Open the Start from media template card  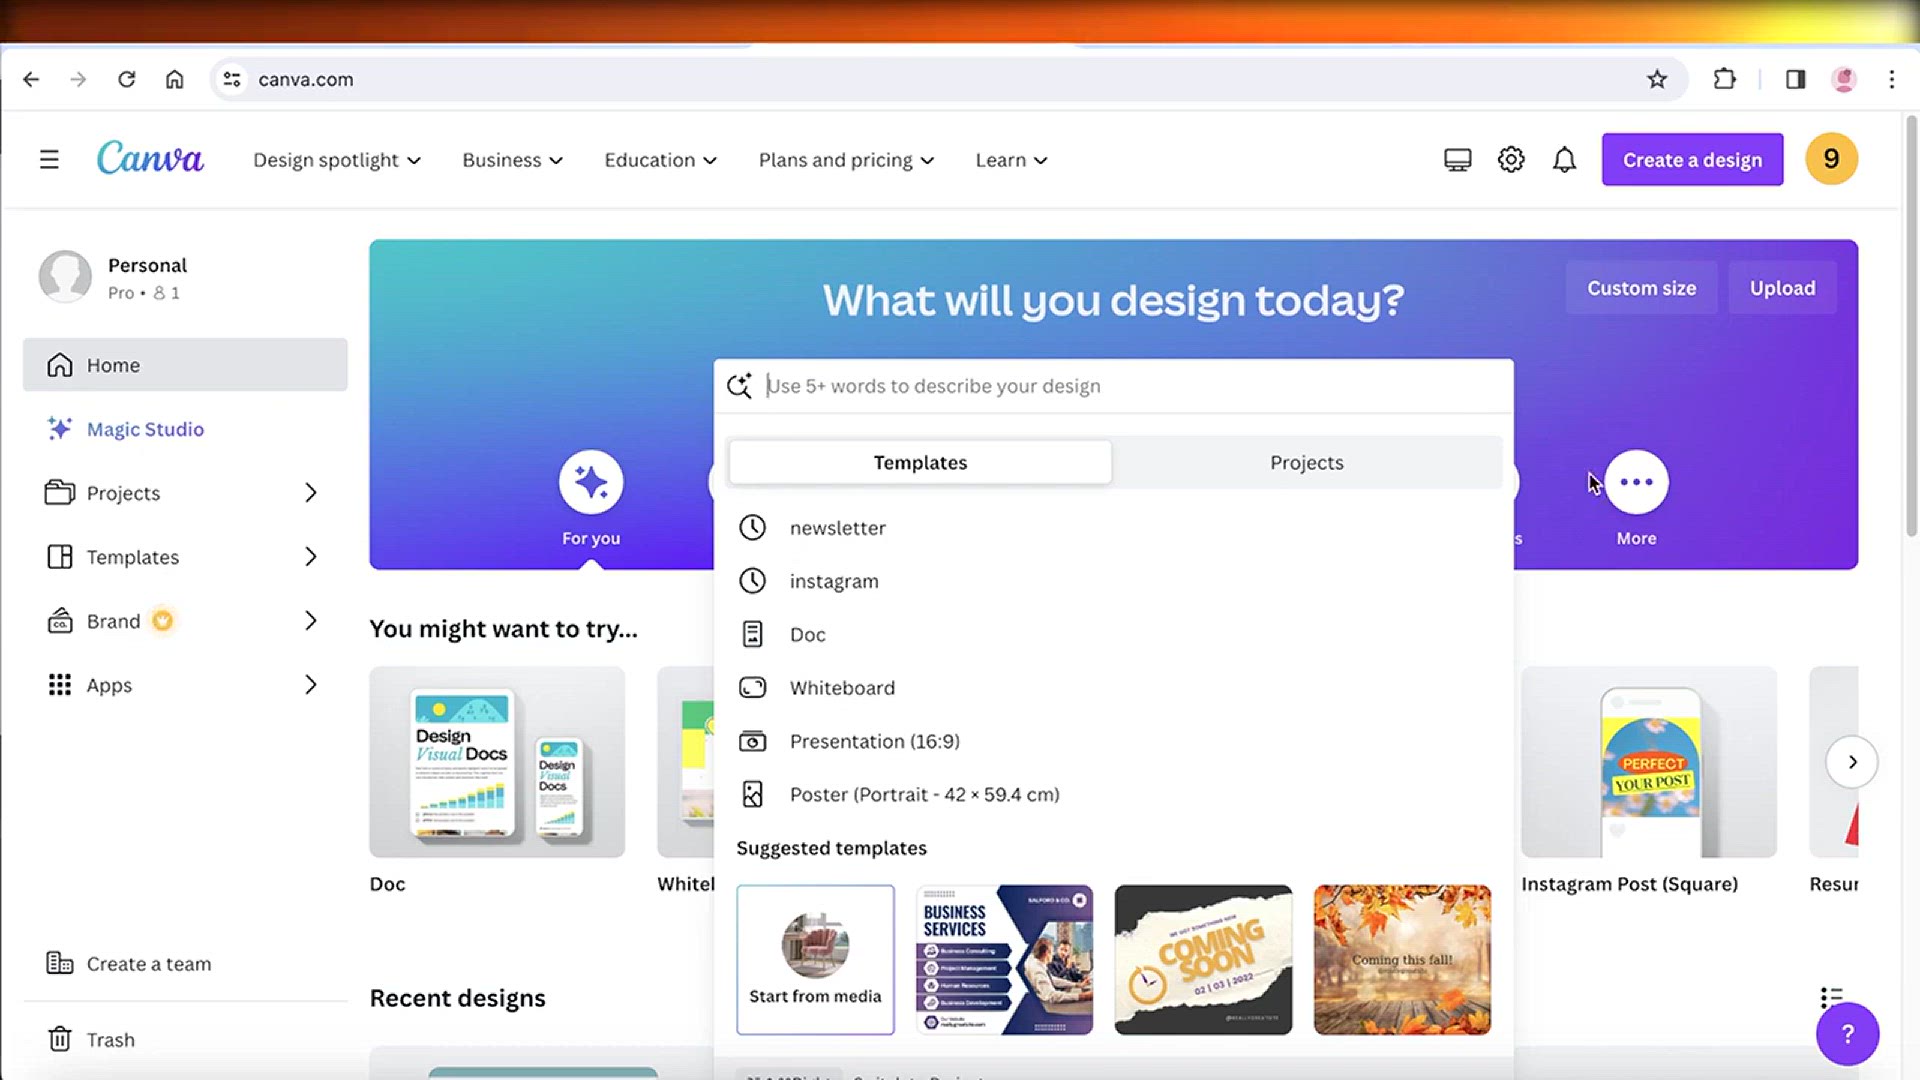[x=815, y=959]
